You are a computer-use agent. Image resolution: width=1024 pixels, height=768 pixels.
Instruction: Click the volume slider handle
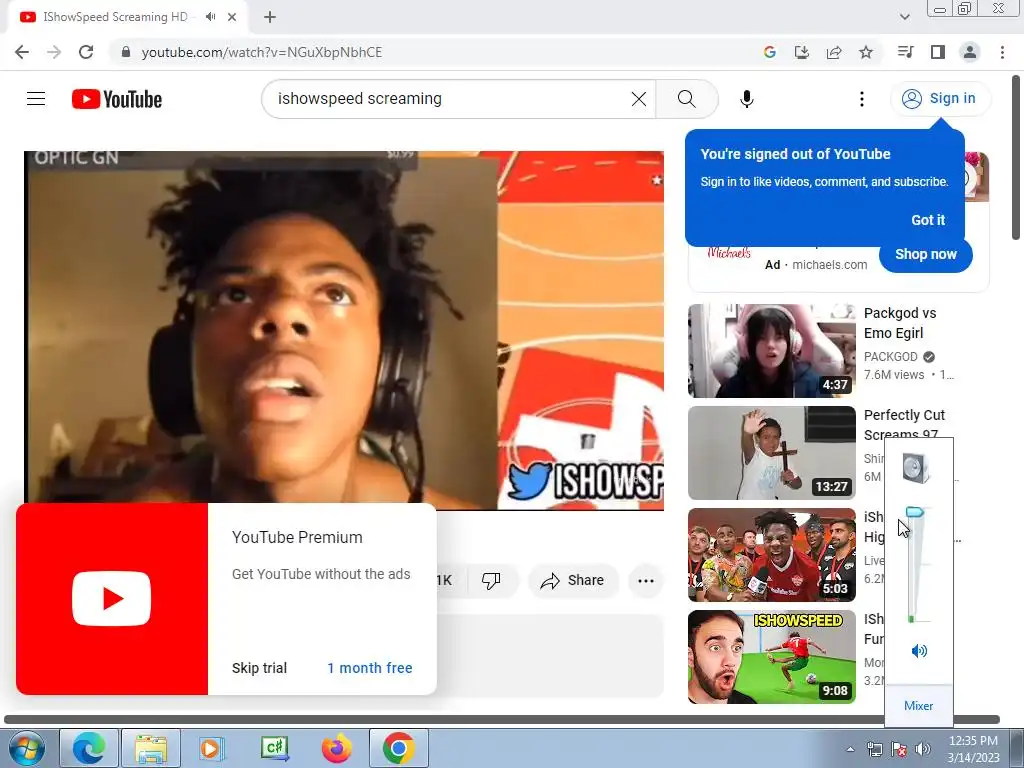(914, 513)
